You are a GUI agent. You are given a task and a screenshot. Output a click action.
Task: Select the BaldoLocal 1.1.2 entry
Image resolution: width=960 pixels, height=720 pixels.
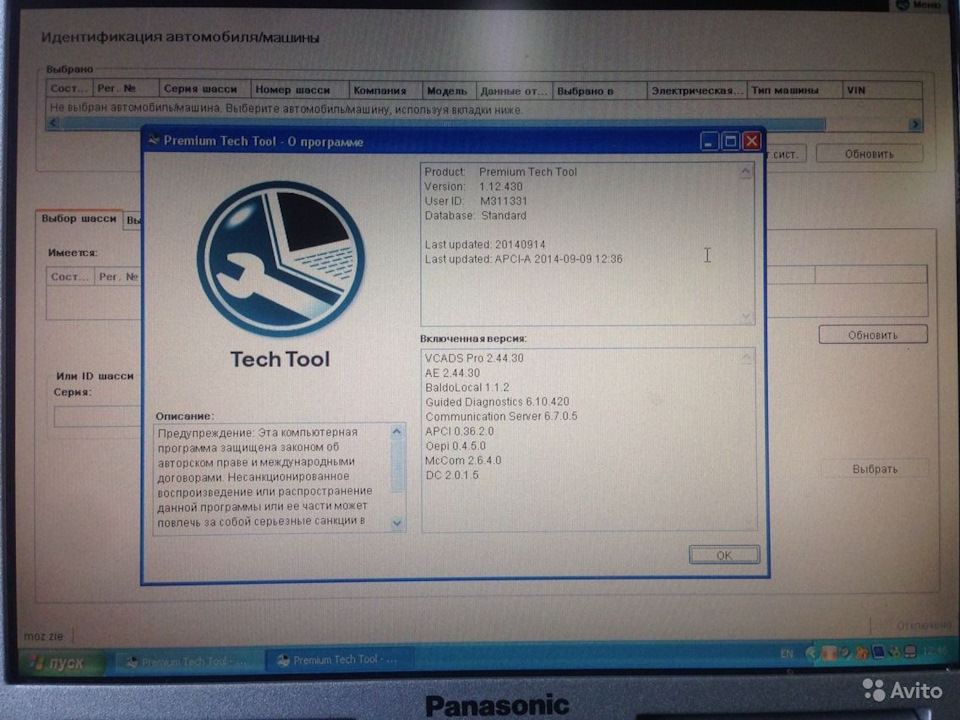coord(467,388)
